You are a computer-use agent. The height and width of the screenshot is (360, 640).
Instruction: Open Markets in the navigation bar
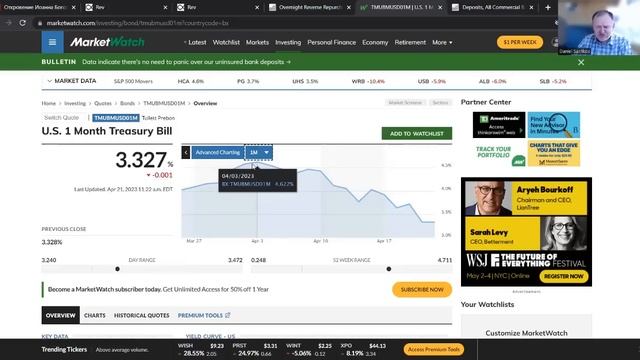tap(257, 42)
